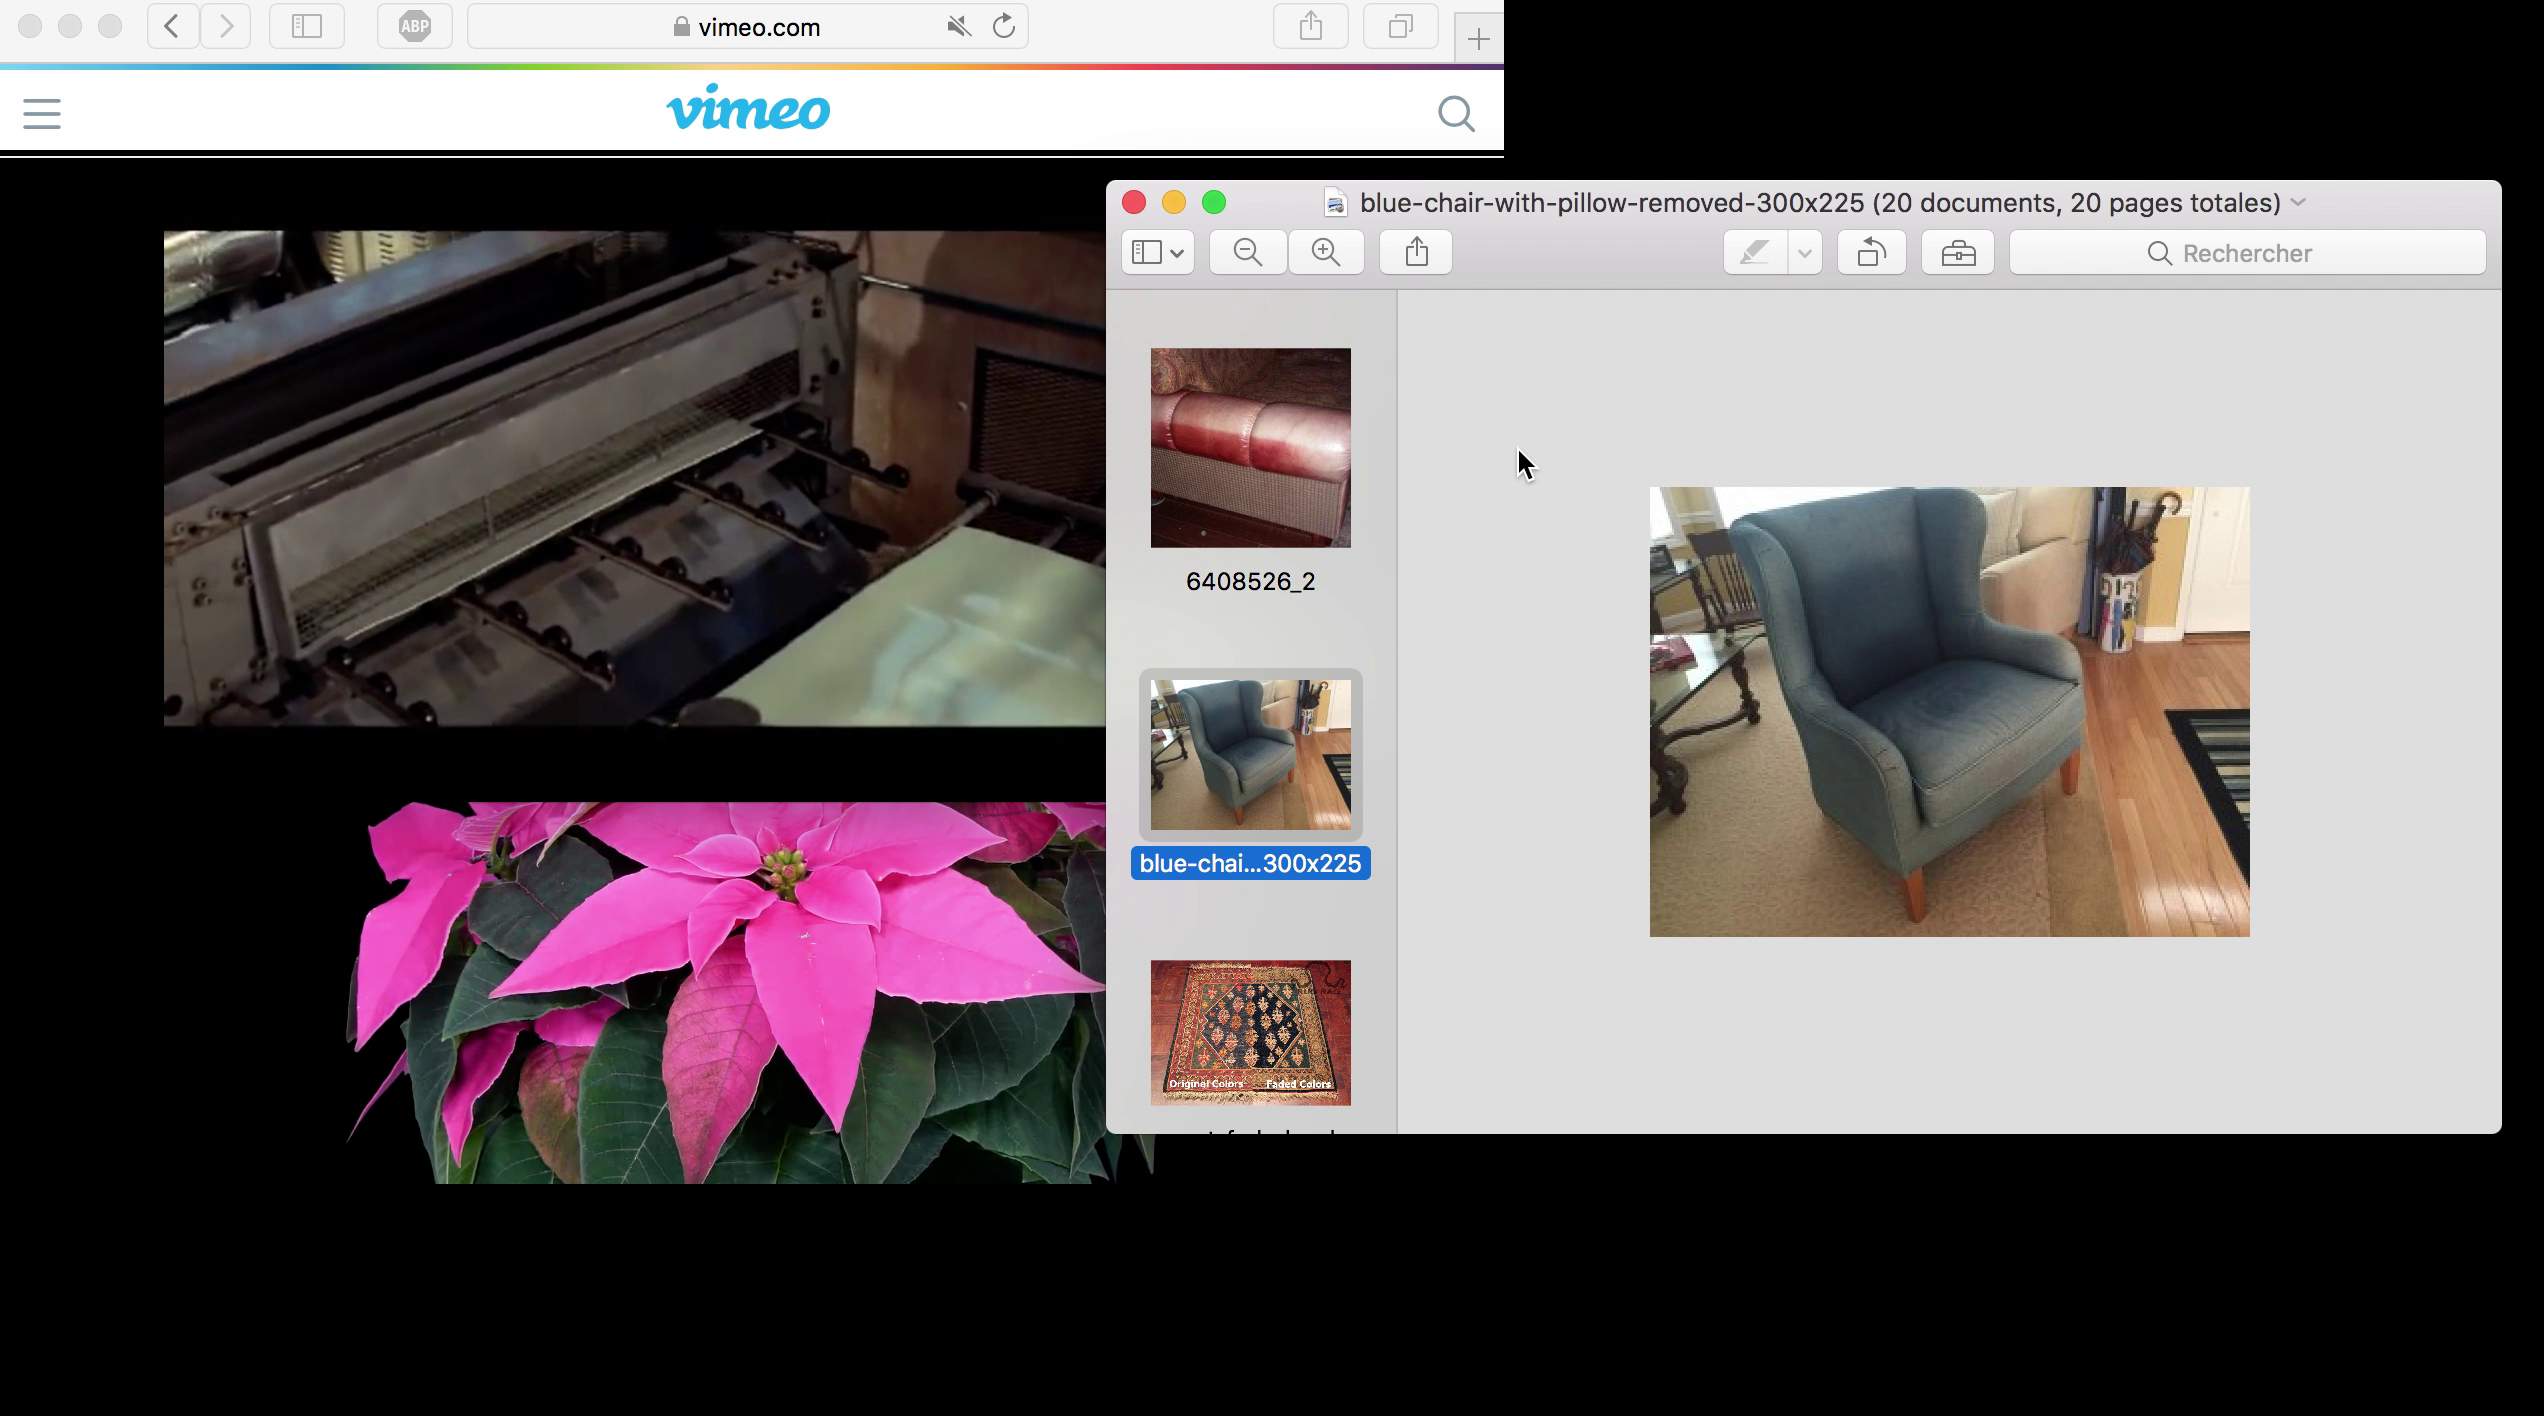Image resolution: width=2544 pixels, height=1416 pixels.
Task: Click the Rechercher search field
Action: [2248, 253]
